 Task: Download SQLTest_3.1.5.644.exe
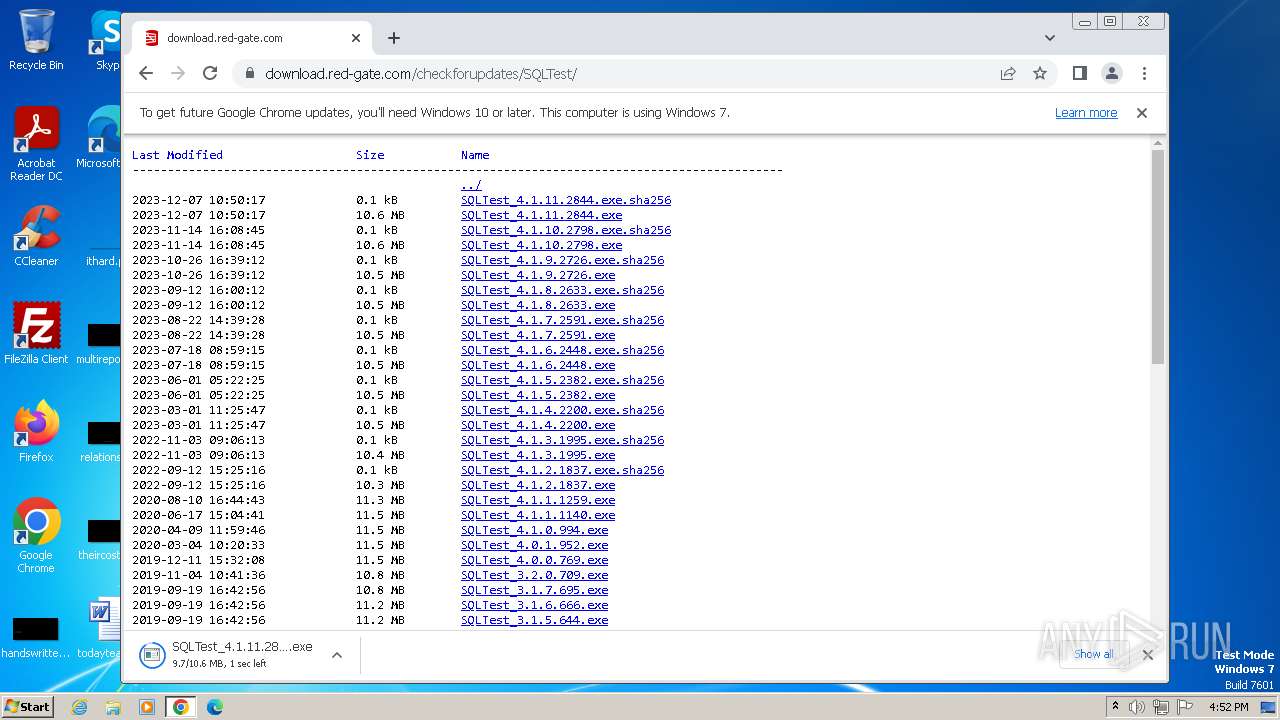pyautogui.click(x=534, y=620)
